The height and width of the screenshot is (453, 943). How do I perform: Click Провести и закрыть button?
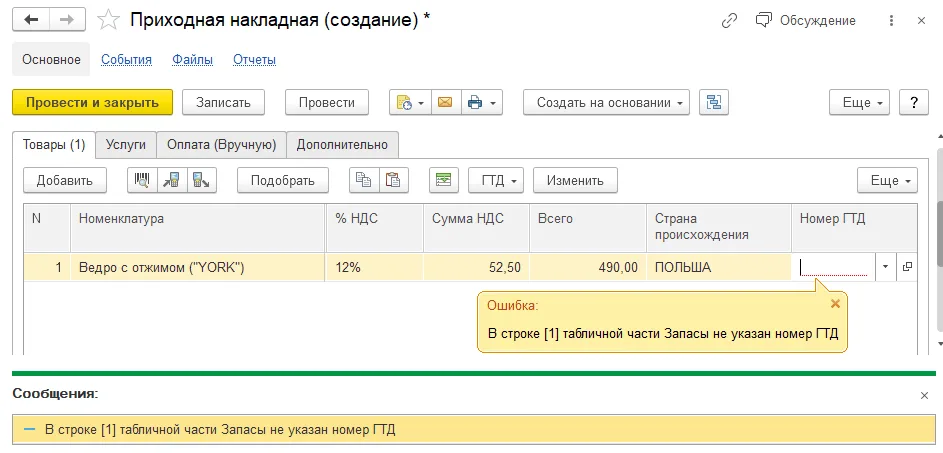93,102
